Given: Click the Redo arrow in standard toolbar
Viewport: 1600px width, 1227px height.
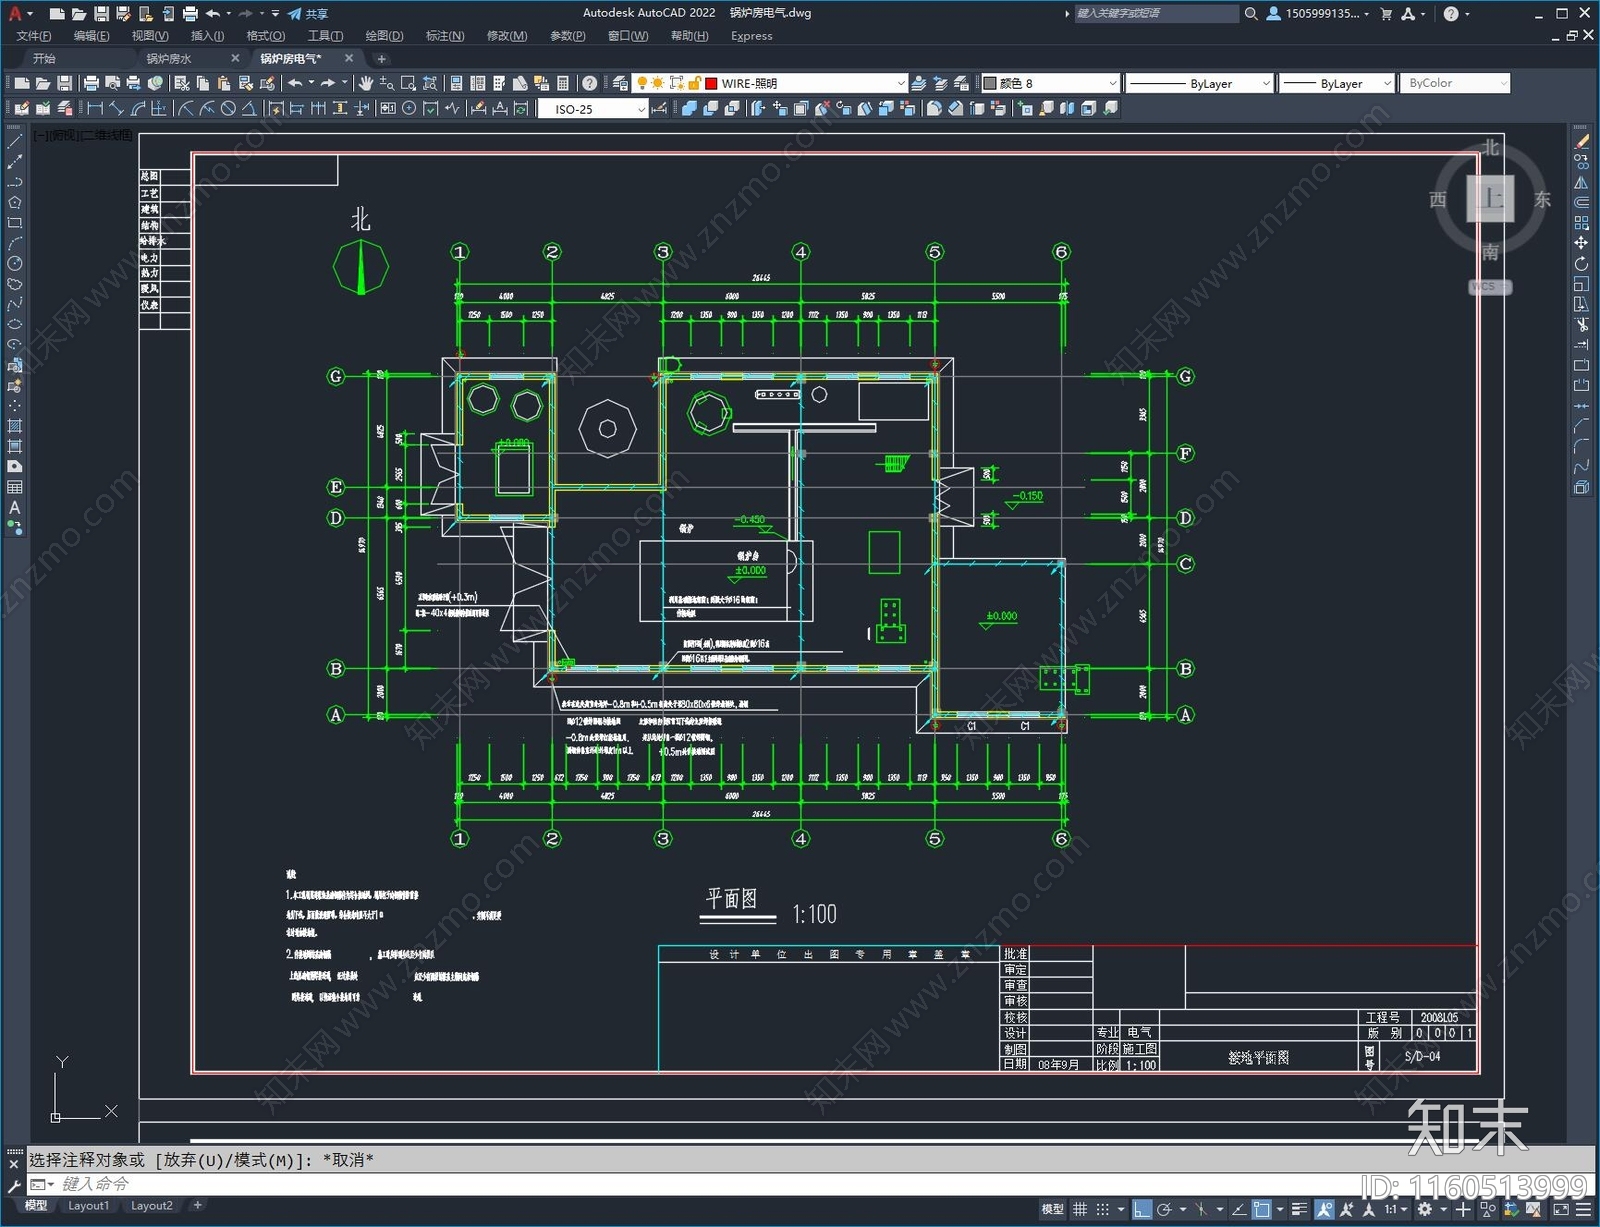Looking at the screenshot, I should click(x=328, y=83).
